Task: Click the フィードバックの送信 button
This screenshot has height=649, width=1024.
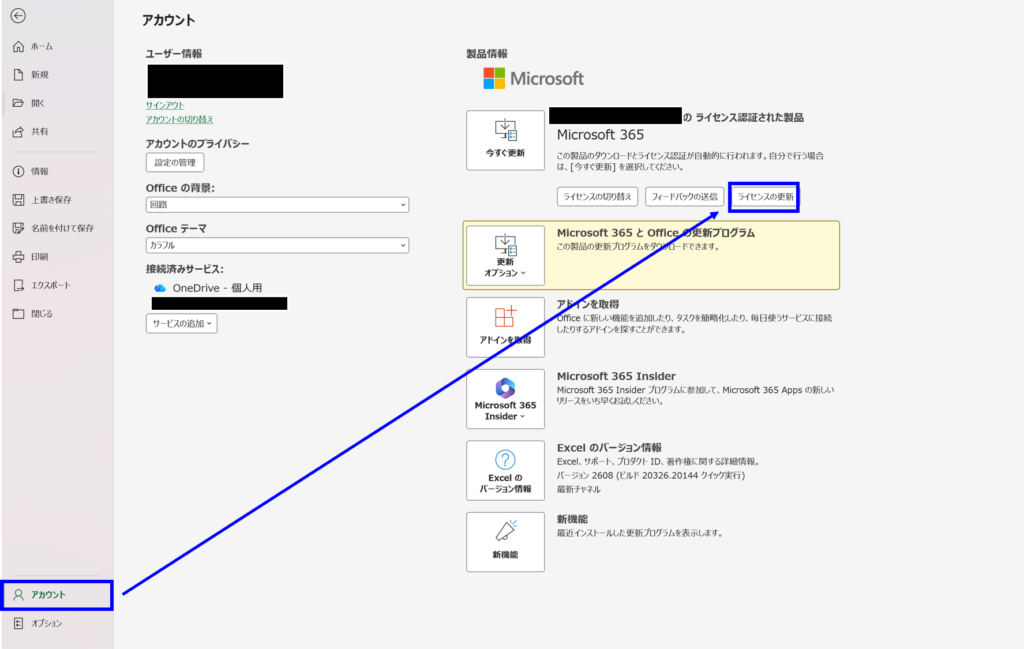Action: 684,197
